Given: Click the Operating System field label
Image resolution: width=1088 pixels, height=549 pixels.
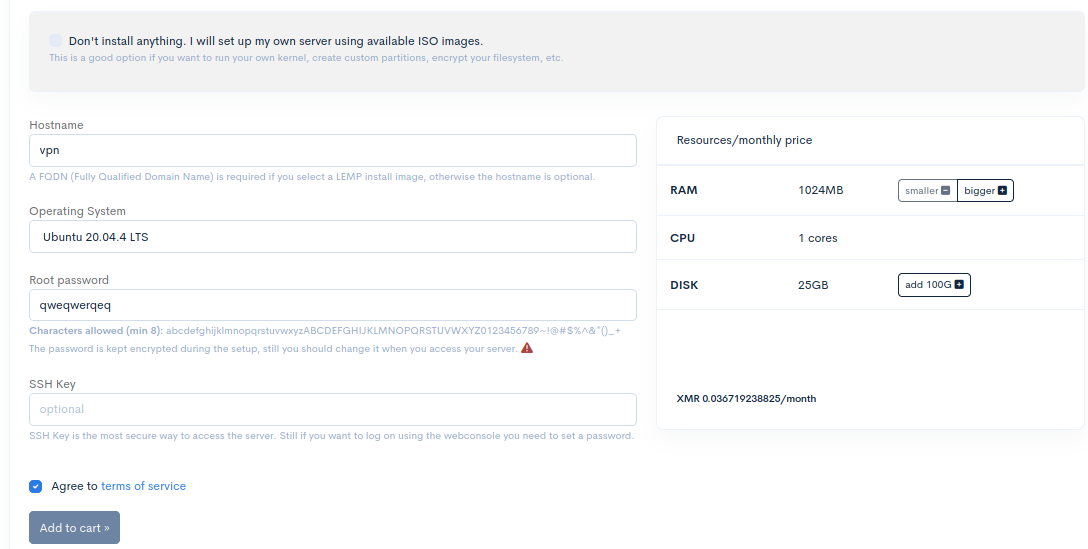Looking at the screenshot, I should point(77,211).
